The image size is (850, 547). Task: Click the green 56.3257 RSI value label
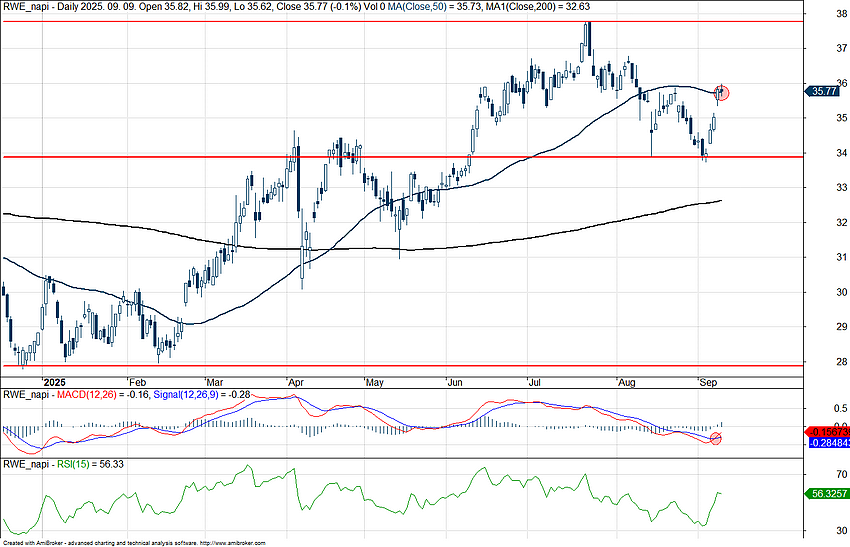(x=825, y=494)
